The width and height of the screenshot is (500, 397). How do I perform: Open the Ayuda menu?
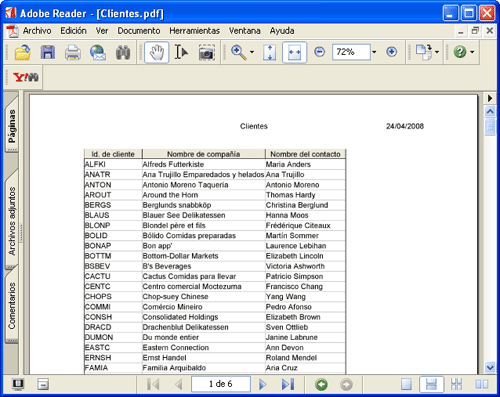click(x=282, y=31)
